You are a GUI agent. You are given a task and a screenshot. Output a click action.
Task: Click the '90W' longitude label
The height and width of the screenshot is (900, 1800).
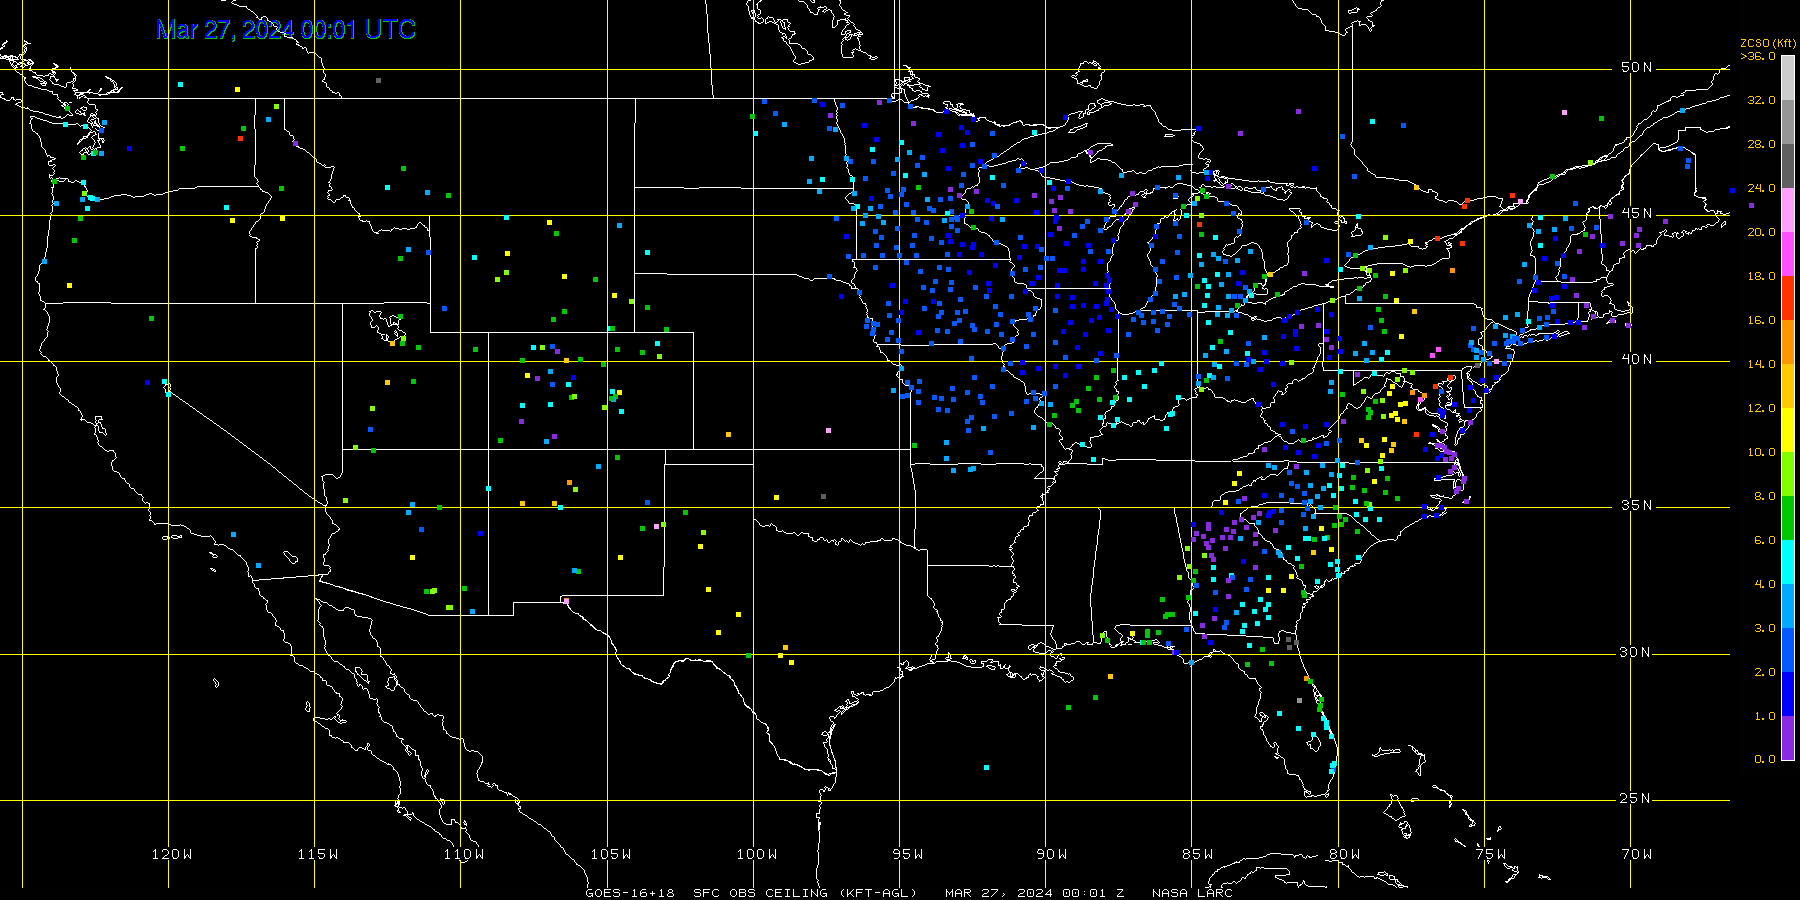pyautogui.click(x=1052, y=854)
